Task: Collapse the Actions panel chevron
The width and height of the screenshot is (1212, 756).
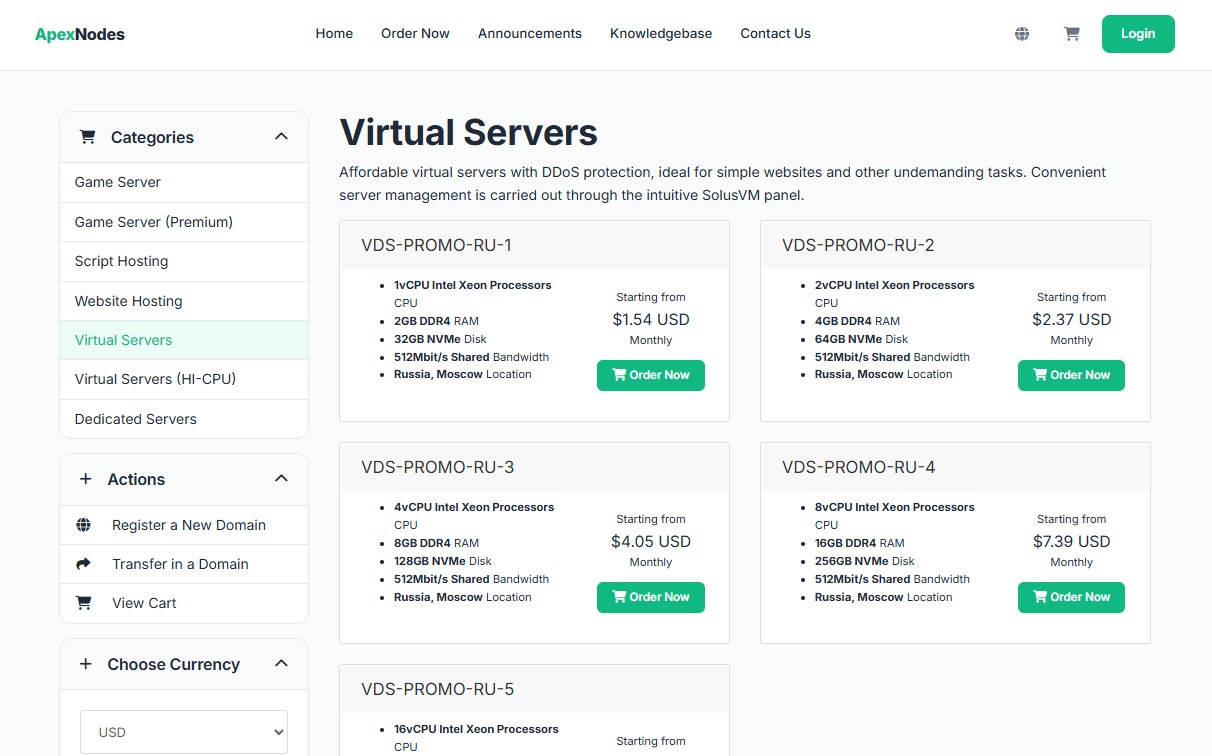Action: click(281, 479)
